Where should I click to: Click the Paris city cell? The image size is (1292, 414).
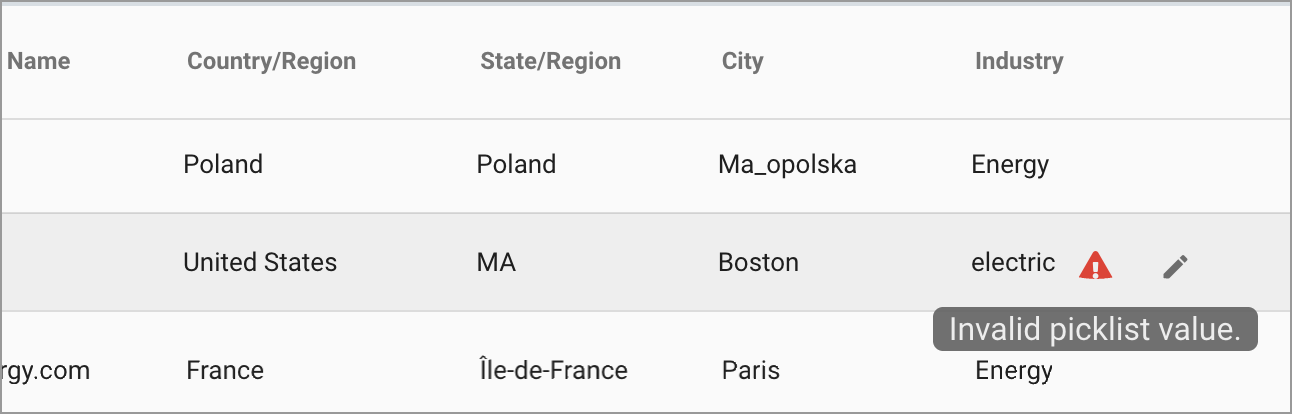tap(750, 371)
